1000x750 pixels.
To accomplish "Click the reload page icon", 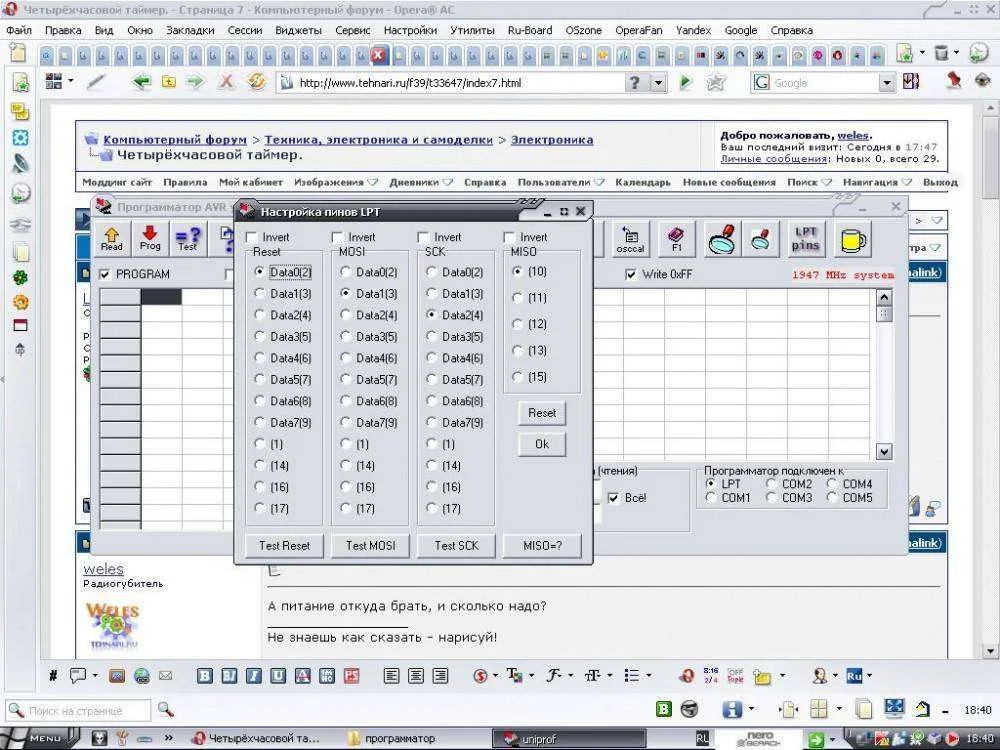I will (256, 82).
